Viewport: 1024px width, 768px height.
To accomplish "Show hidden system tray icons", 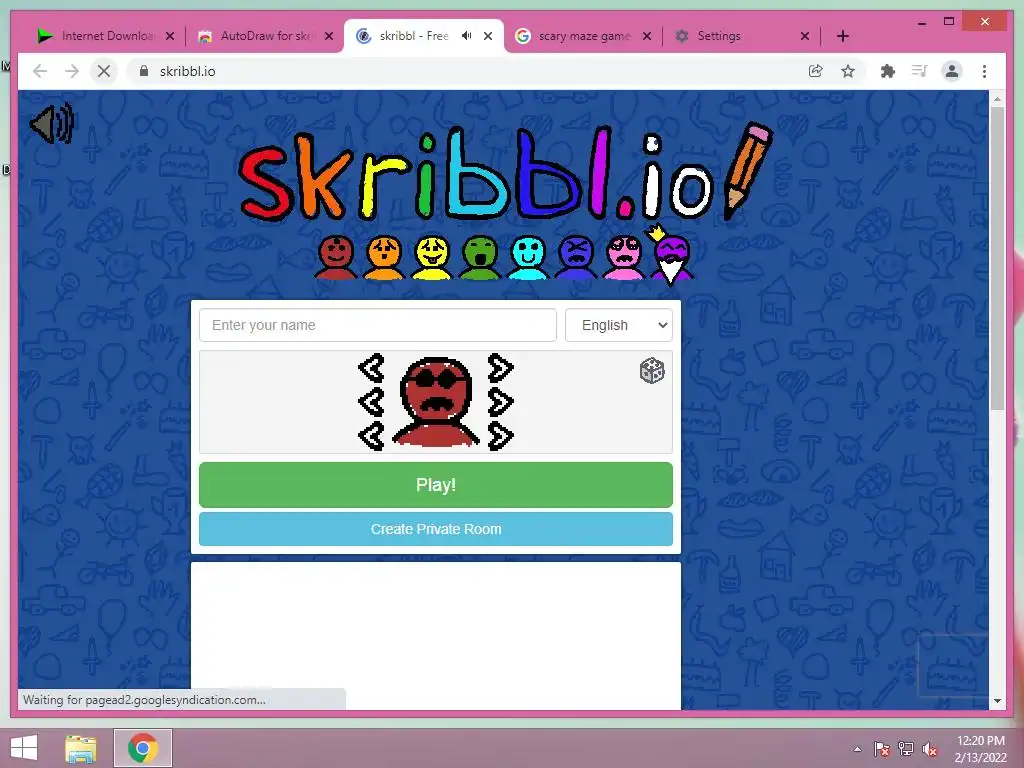I will pyautogui.click(x=857, y=749).
